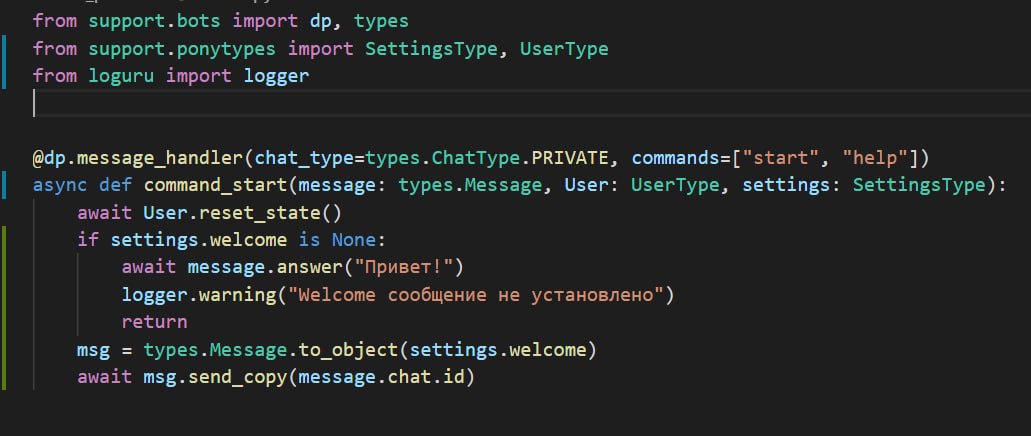Click the 'msg' variable being assigned
The width and height of the screenshot is (1031, 436).
93,350
